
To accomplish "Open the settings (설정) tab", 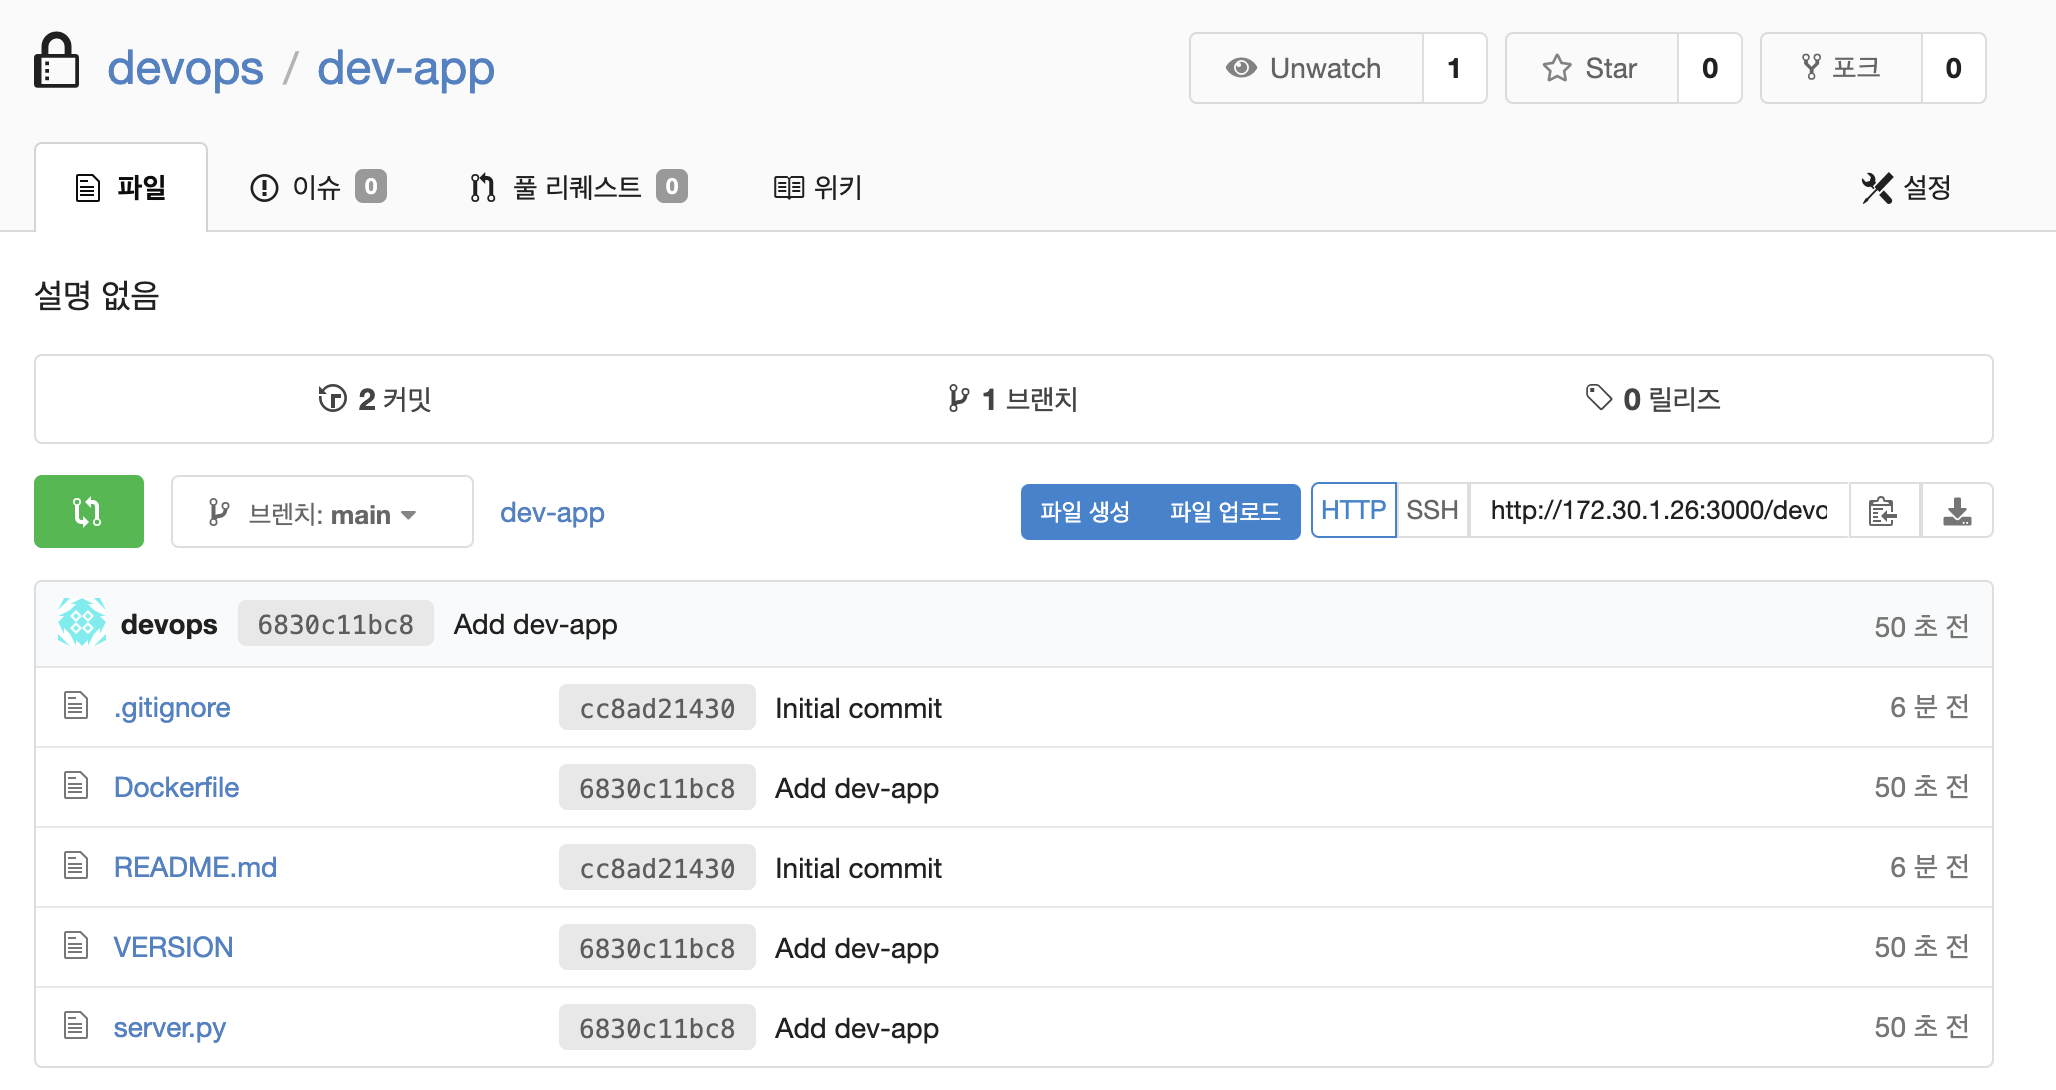I will (1906, 187).
